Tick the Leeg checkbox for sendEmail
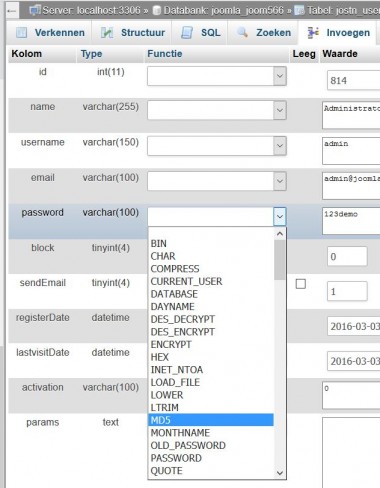The height and width of the screenshot is (488, 380). click(x=301, y=284)
